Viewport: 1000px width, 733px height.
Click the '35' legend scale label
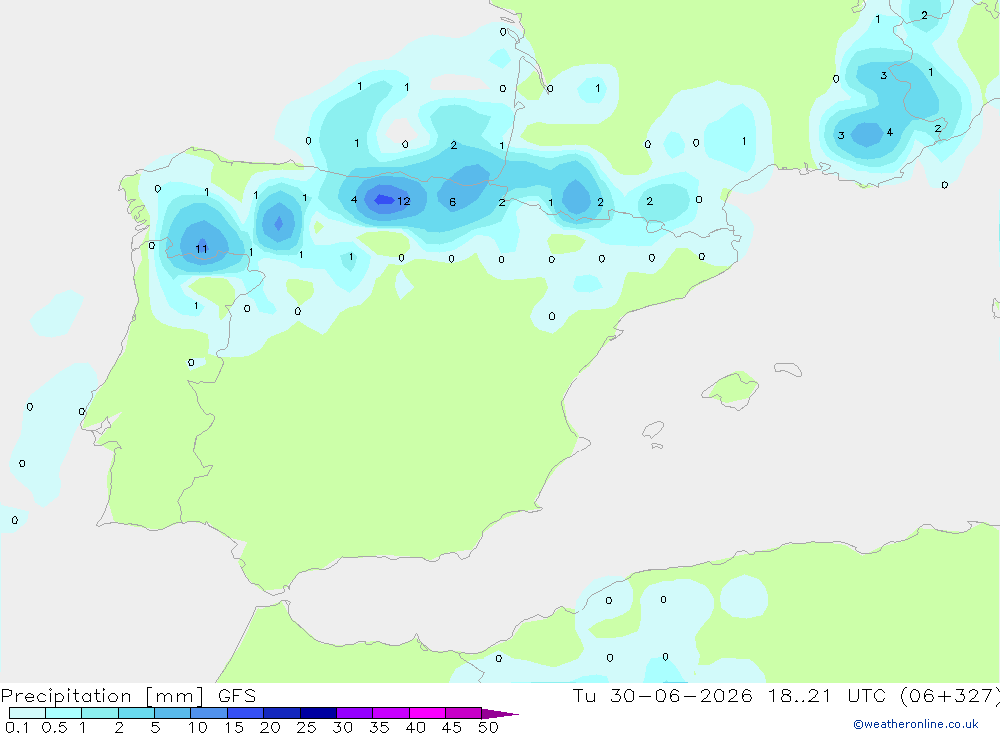pos(379,727)
